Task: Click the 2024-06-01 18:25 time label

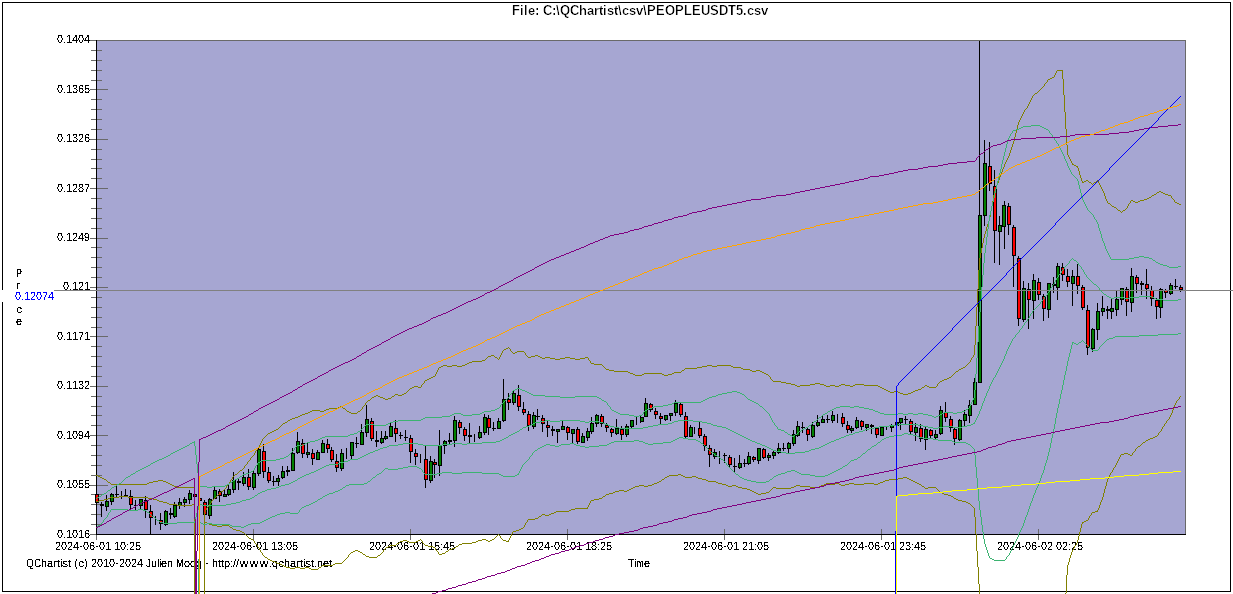Action: pos(569,547)
